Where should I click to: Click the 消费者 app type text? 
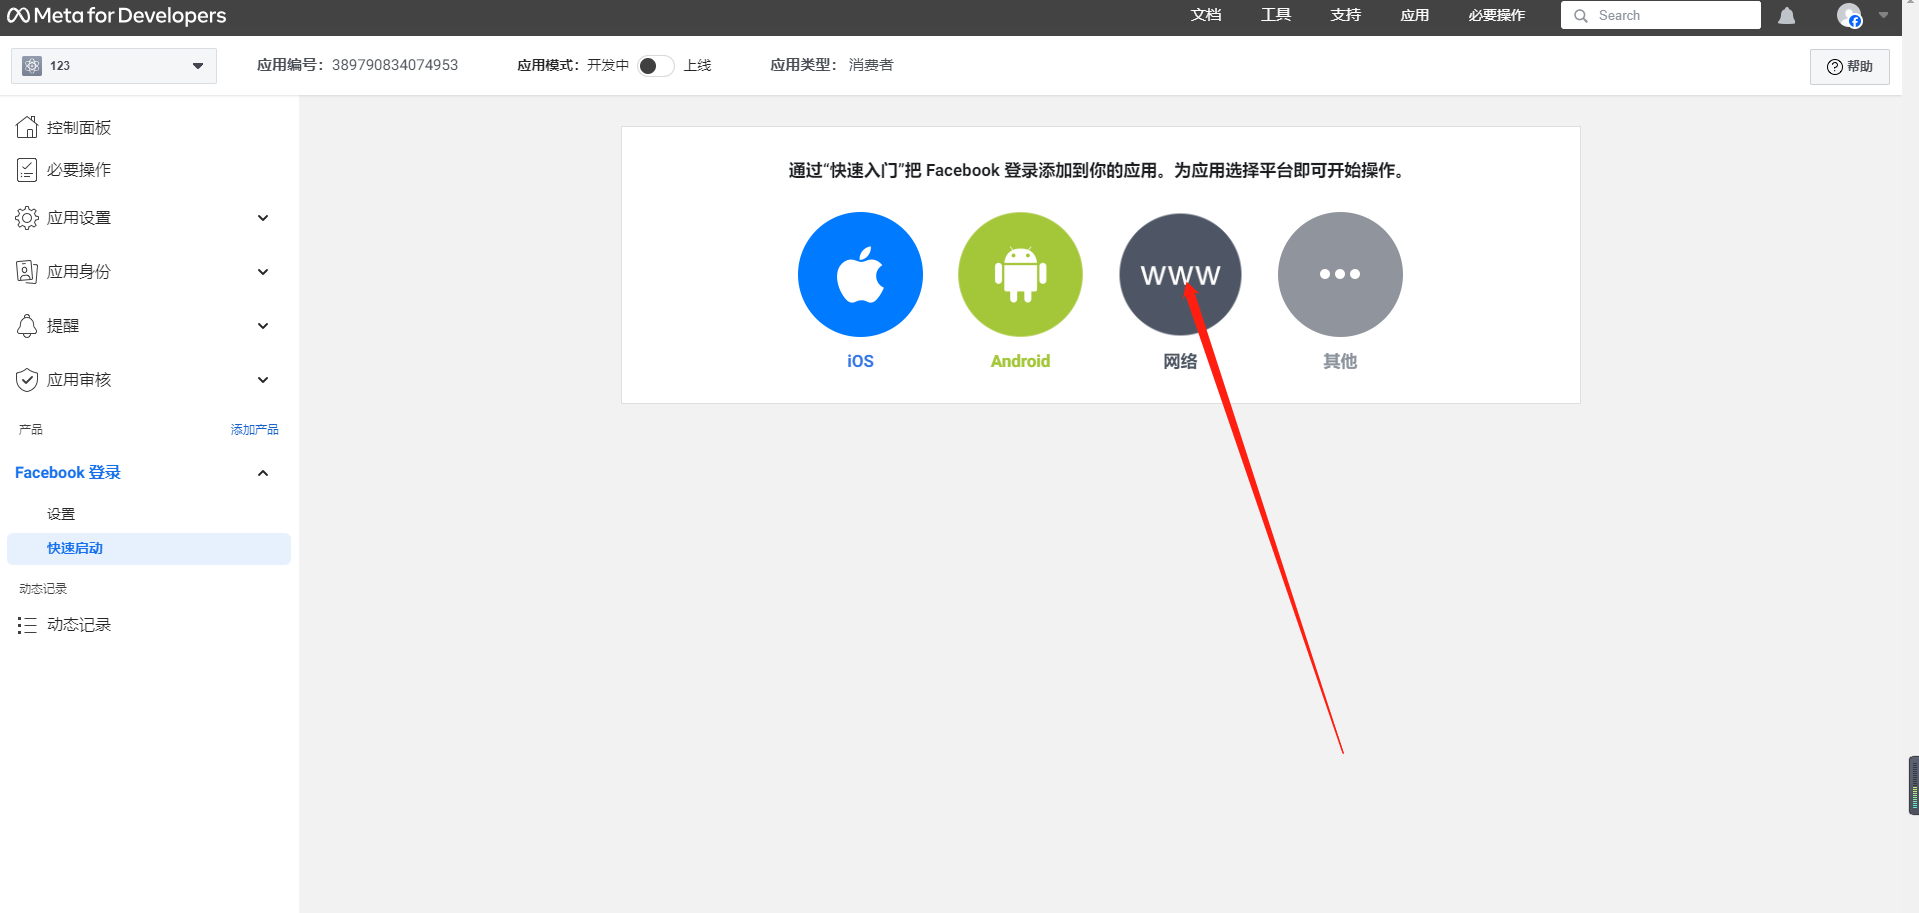(x=871, y=65)
